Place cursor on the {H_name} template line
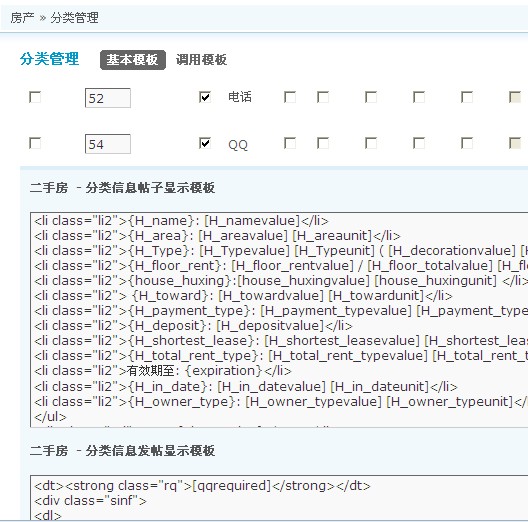Screen dimensions: 528x522 pyautogui.click(x=181, y=221)
